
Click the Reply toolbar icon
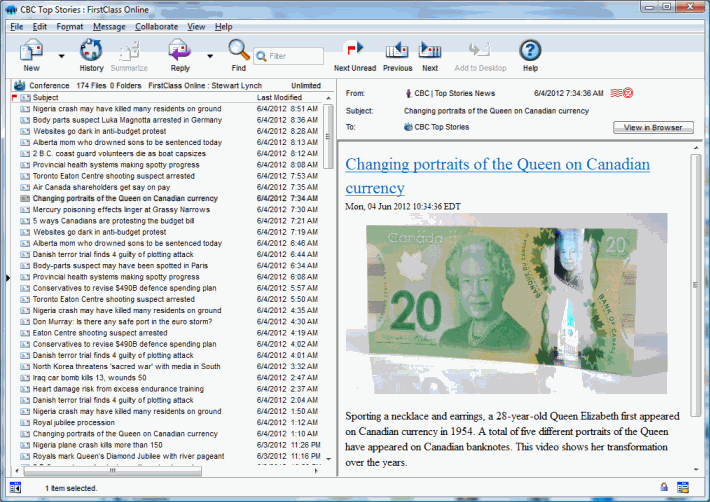point(180,50)
